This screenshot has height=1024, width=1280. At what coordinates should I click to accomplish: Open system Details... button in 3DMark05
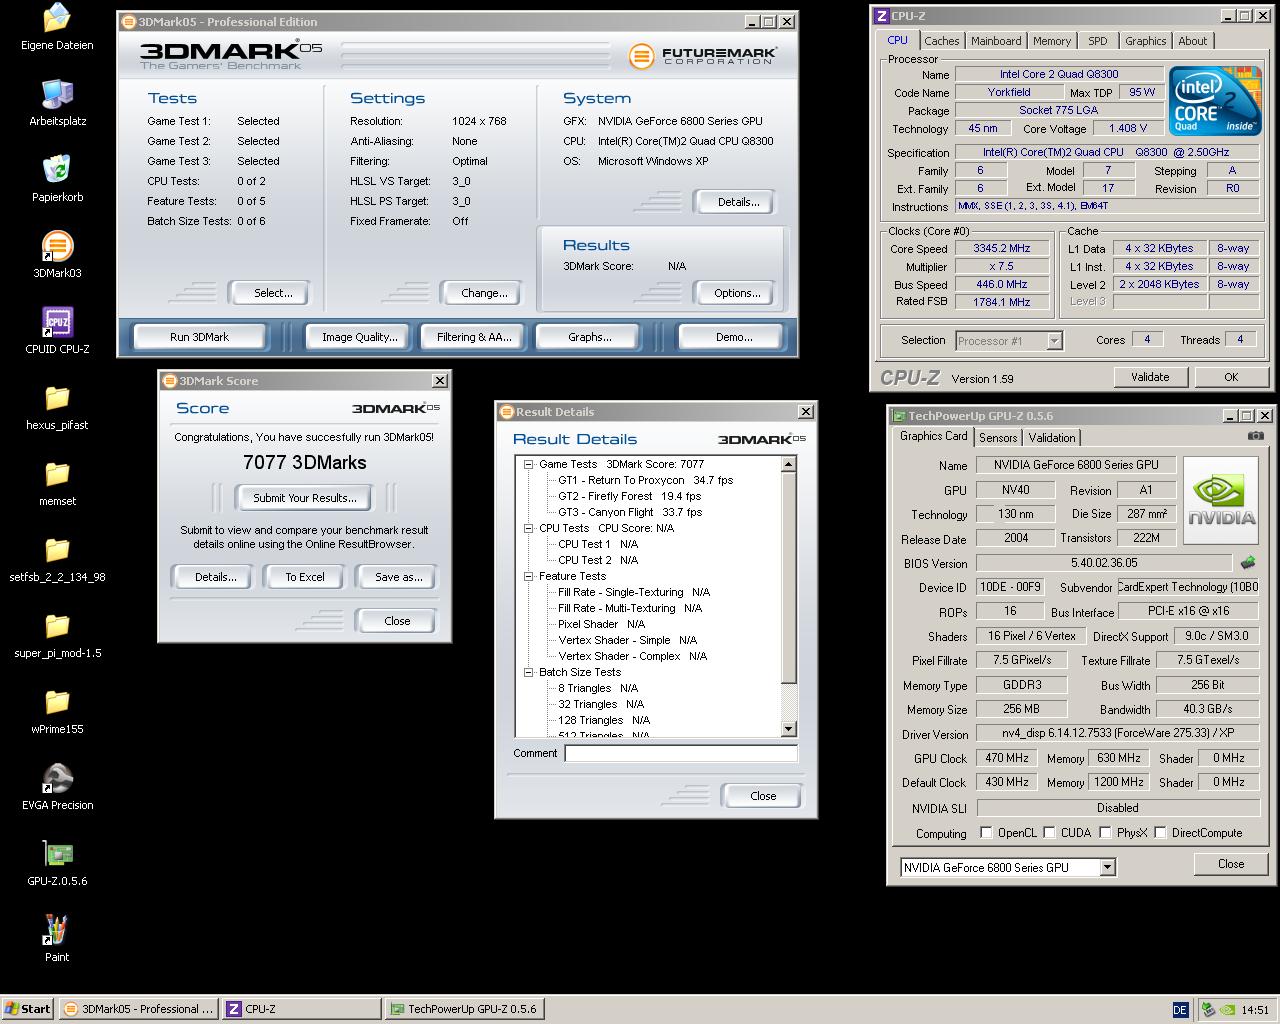(738, 202)
